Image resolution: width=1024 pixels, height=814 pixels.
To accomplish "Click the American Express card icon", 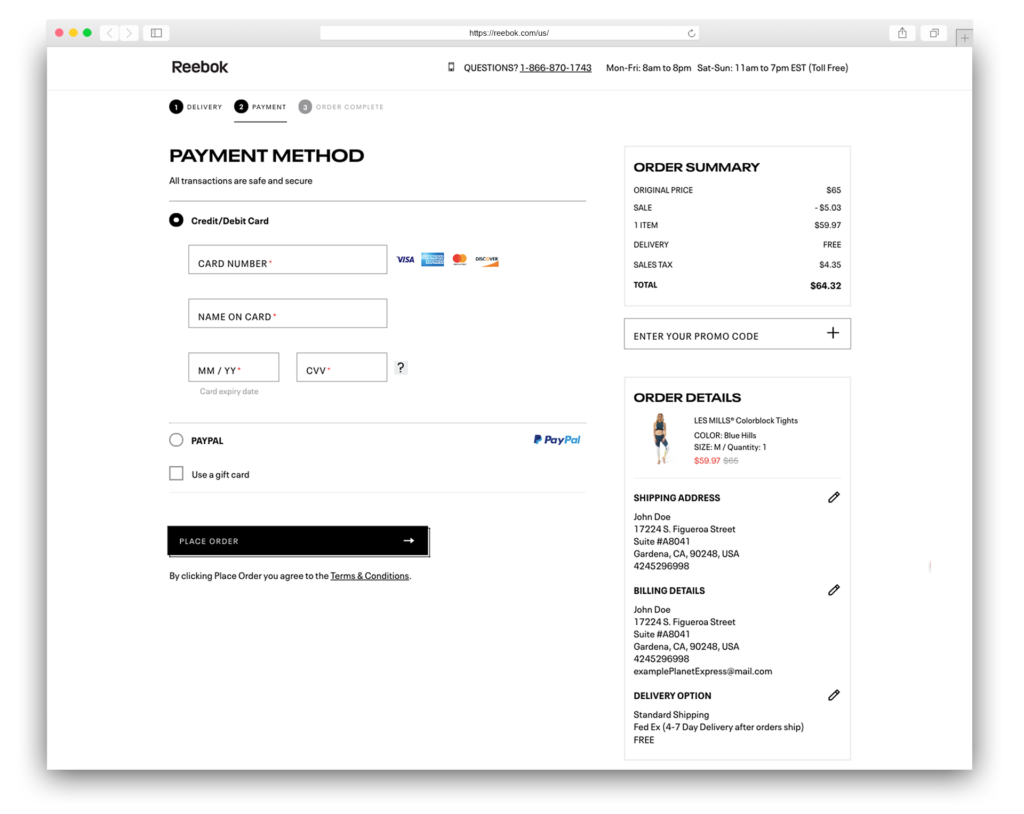I will pyautogui.click(x=432, y=259).
